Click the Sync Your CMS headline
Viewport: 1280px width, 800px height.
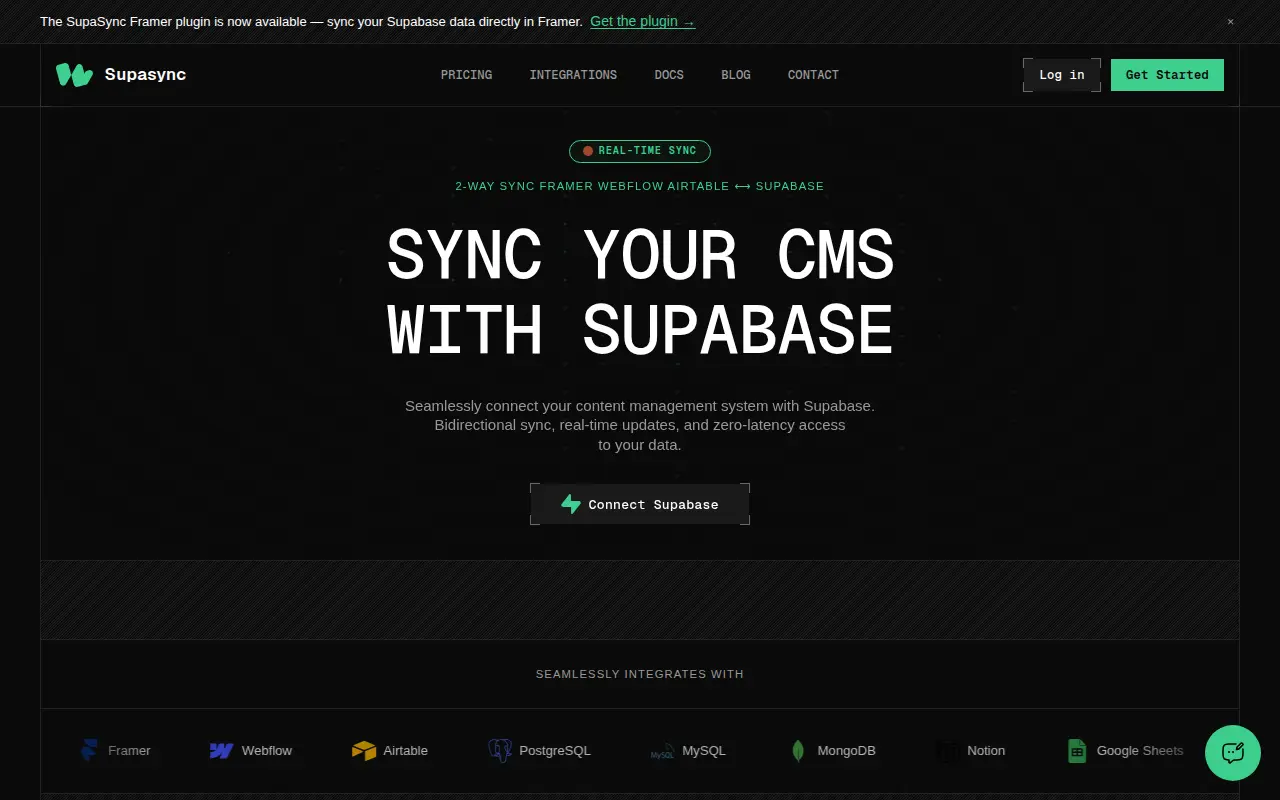(x=640, y=292)
